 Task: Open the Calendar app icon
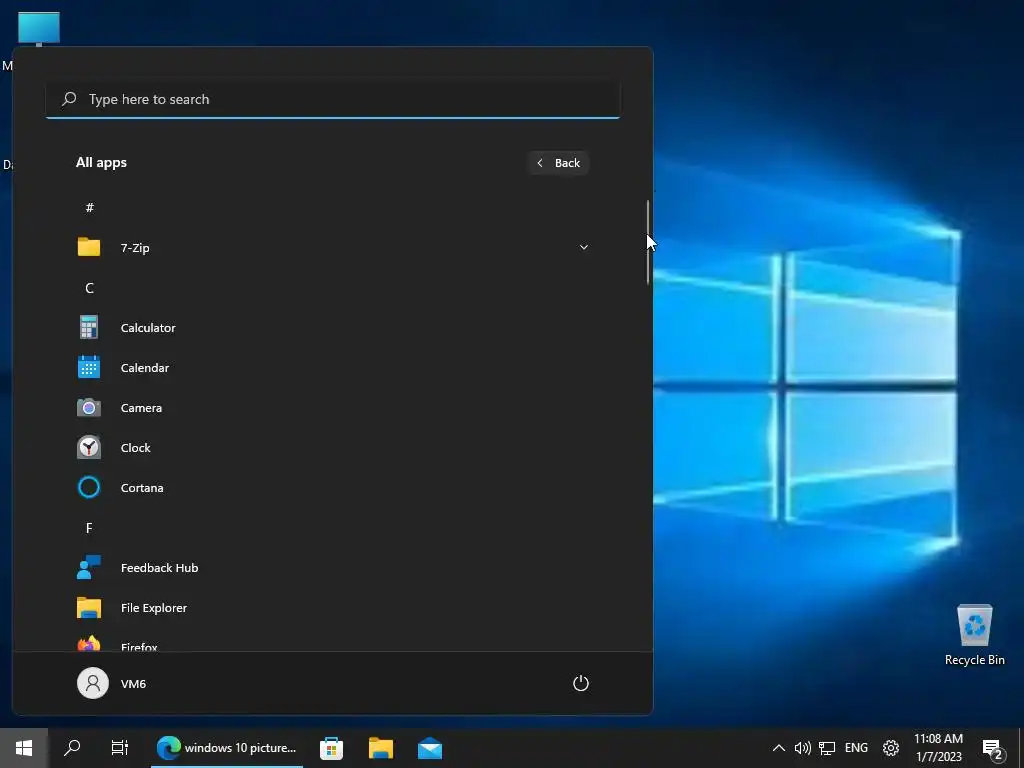tap(89, 367)
